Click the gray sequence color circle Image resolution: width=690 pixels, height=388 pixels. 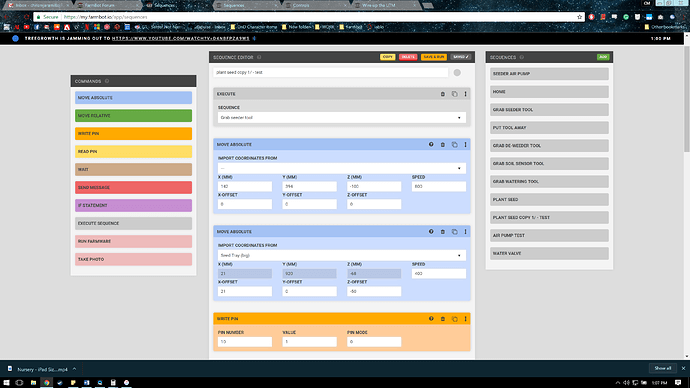point(457,73)
